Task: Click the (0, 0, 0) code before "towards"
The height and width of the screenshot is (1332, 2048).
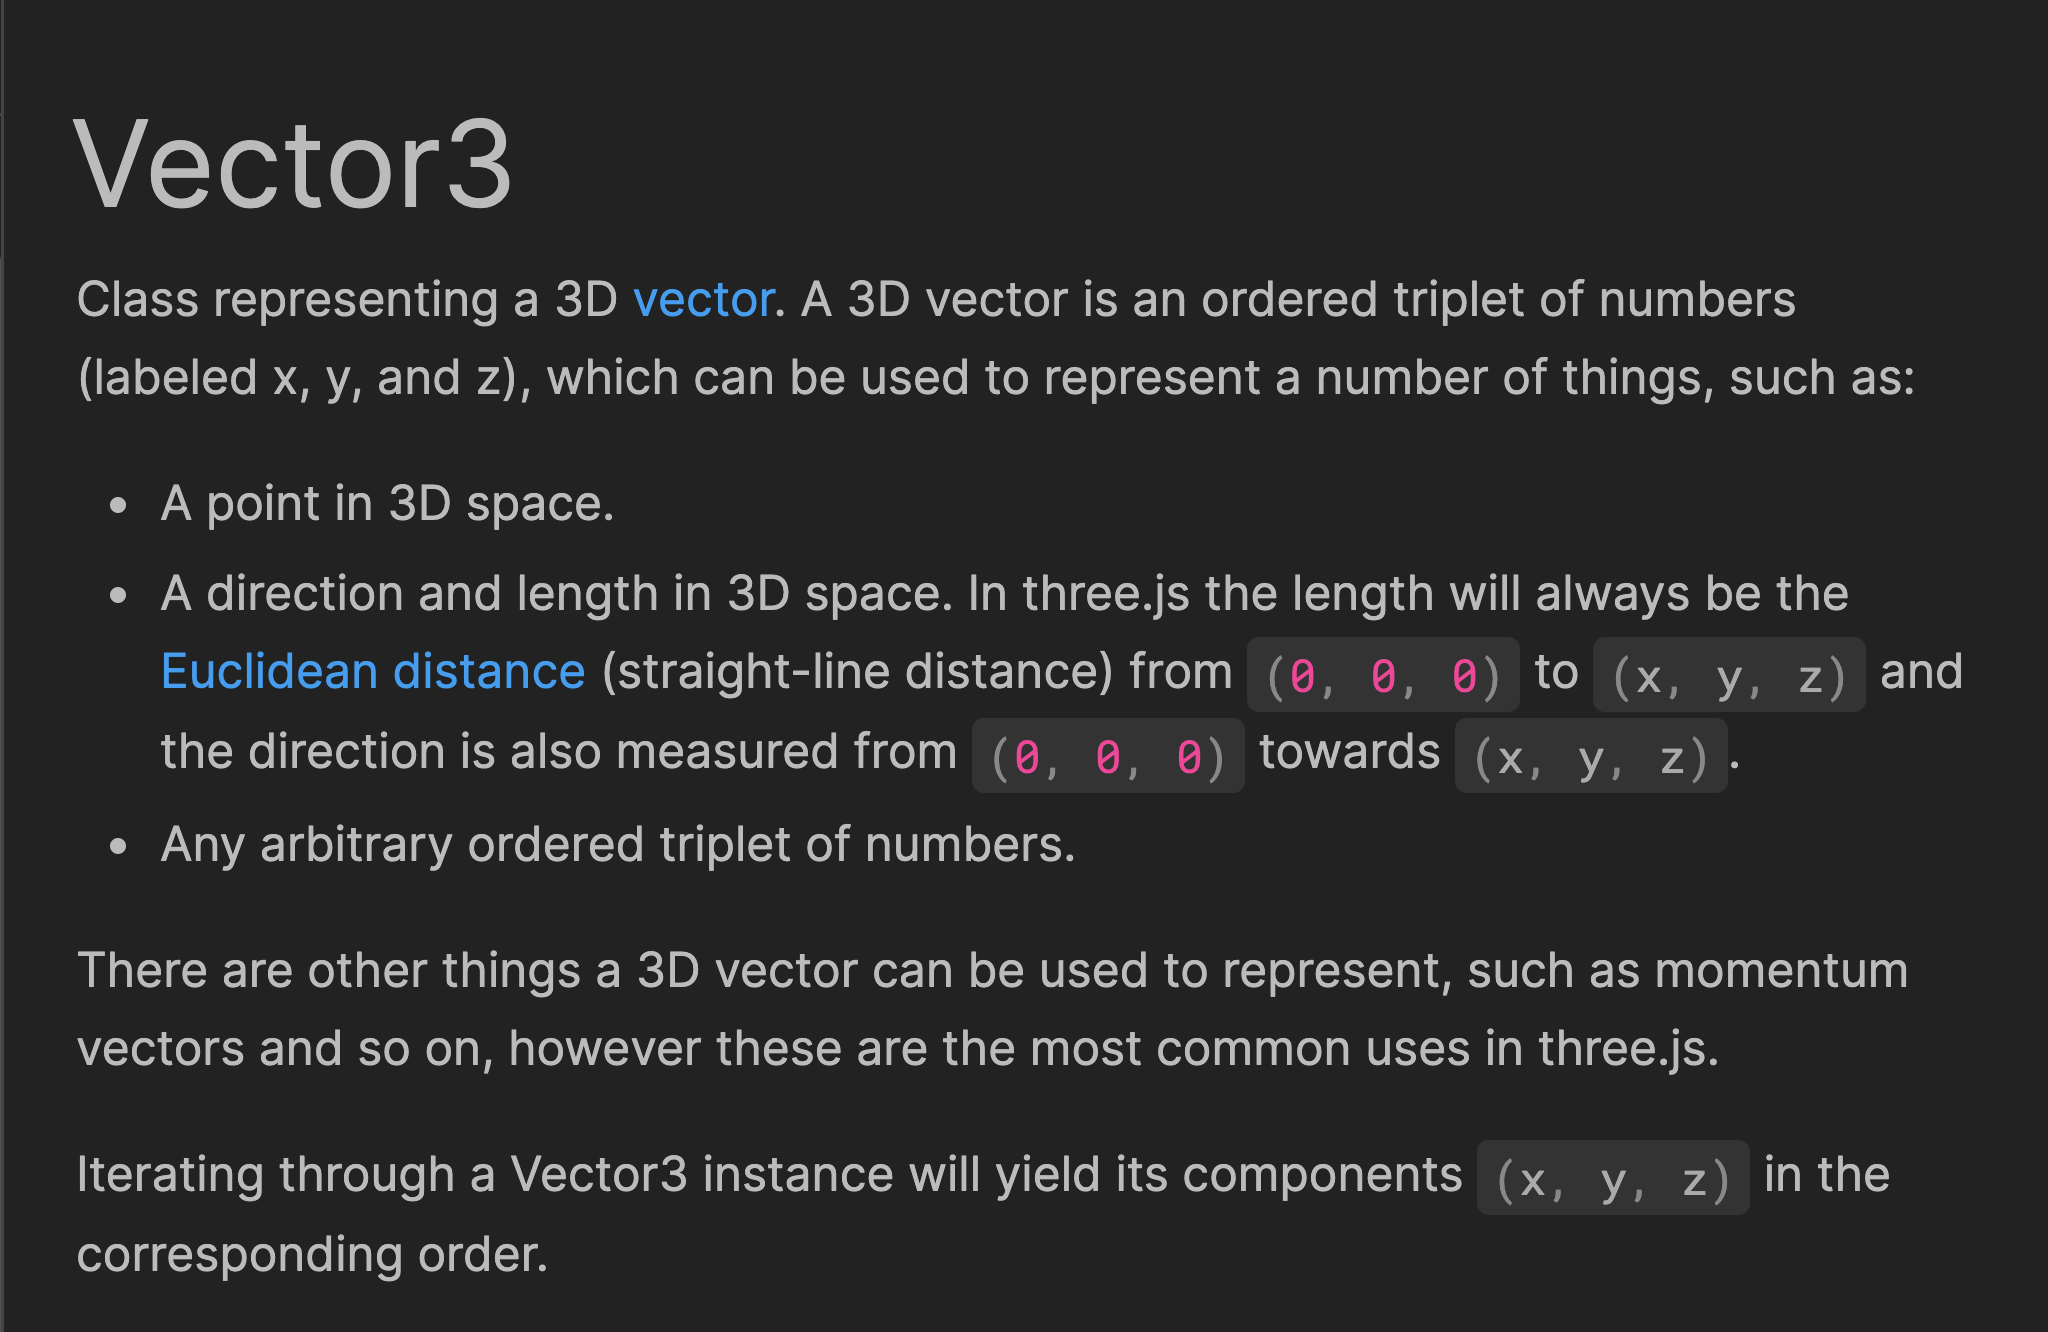Action: click(1108, 756)
